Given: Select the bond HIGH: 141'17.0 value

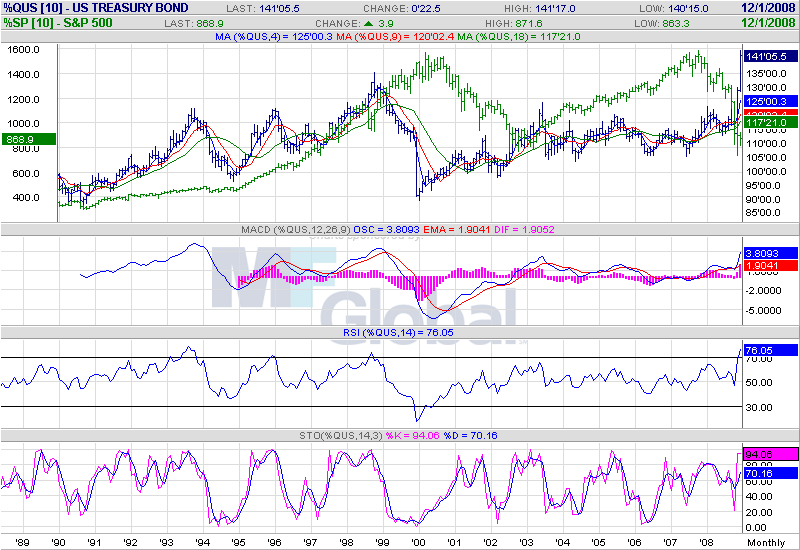Looking at the screenshot, I should click(539, 9).
